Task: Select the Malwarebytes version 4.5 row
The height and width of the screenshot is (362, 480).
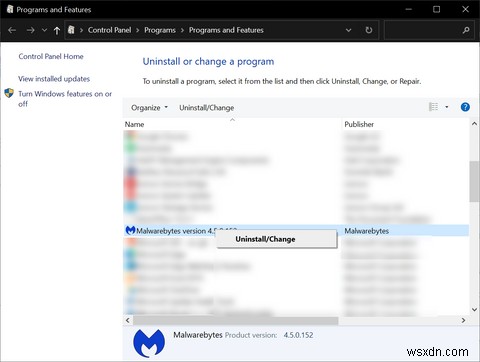Action: tap(296, 231)
